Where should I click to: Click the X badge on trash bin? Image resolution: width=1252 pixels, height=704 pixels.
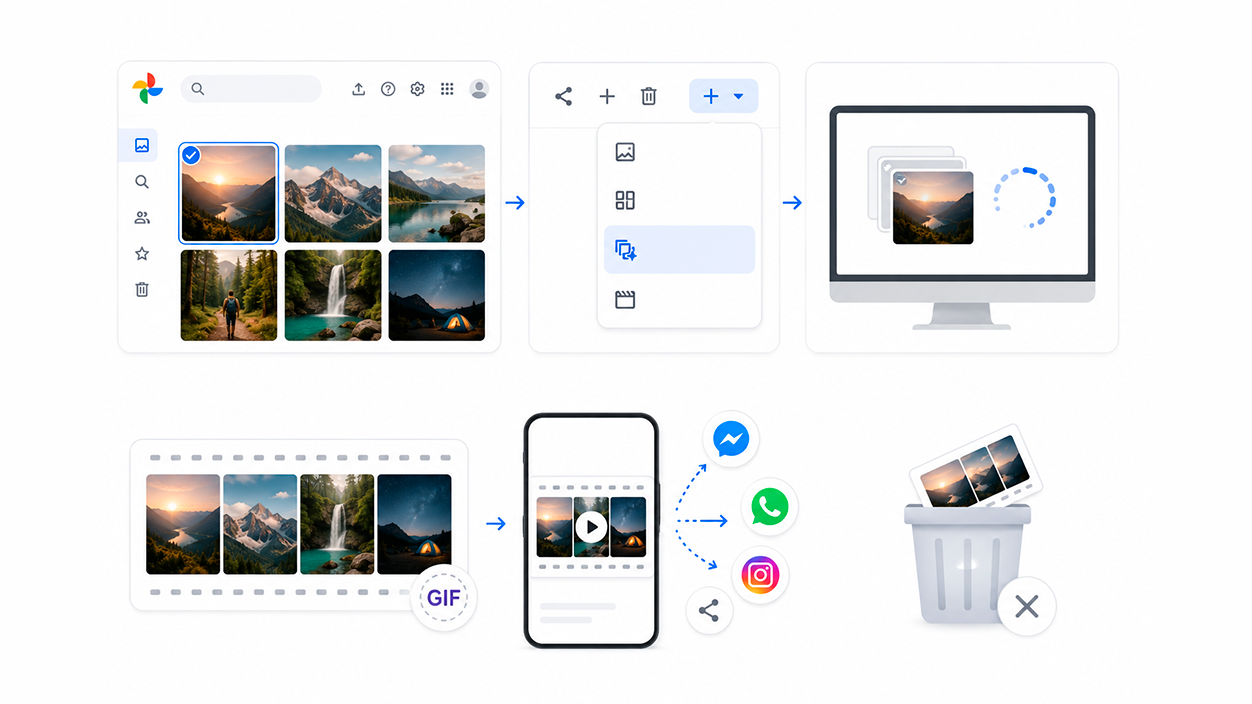click(x=1026, y=606)
